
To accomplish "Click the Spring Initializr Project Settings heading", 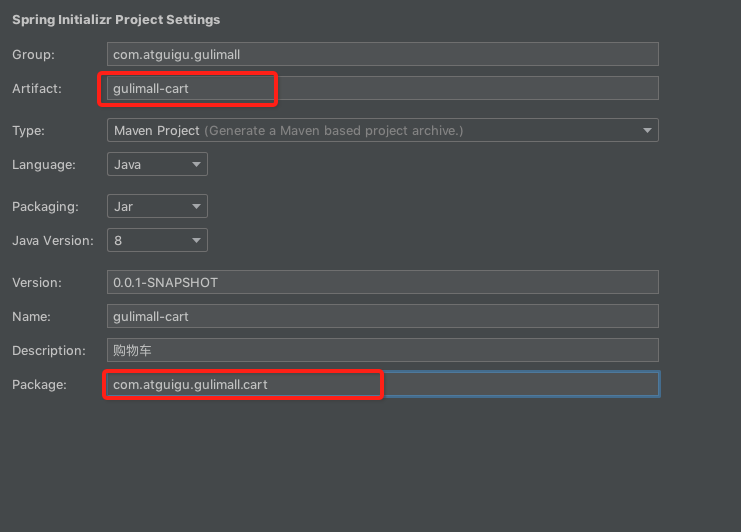I will click(x=116, y=19).
